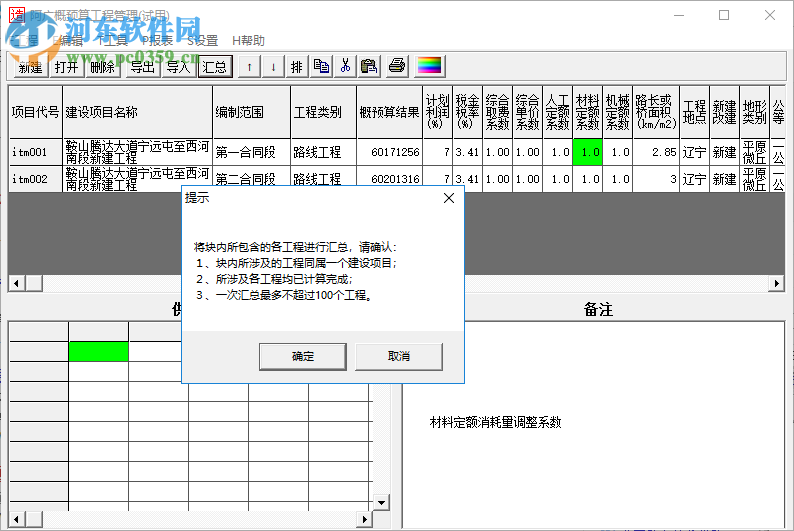Image resolution: width=794 pixels, height=531 pixels.
Task: Select 路线工程 cell in the itm001 row
Action: pyautogui.click(x=324, y=152)
